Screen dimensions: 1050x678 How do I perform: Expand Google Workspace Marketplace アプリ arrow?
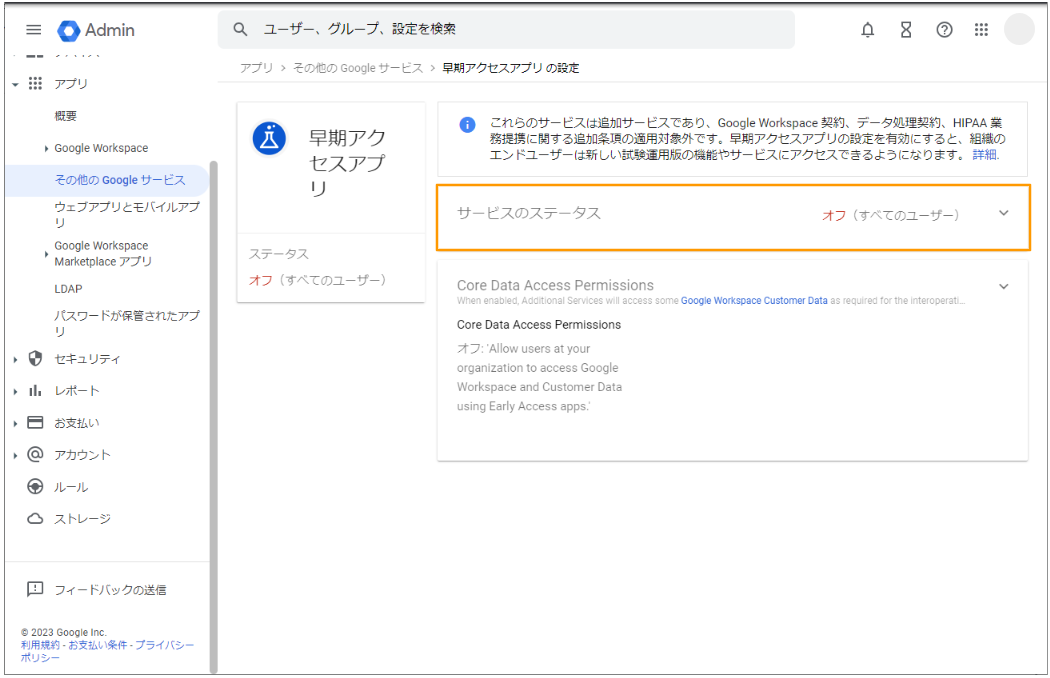(x=46, y=254)
